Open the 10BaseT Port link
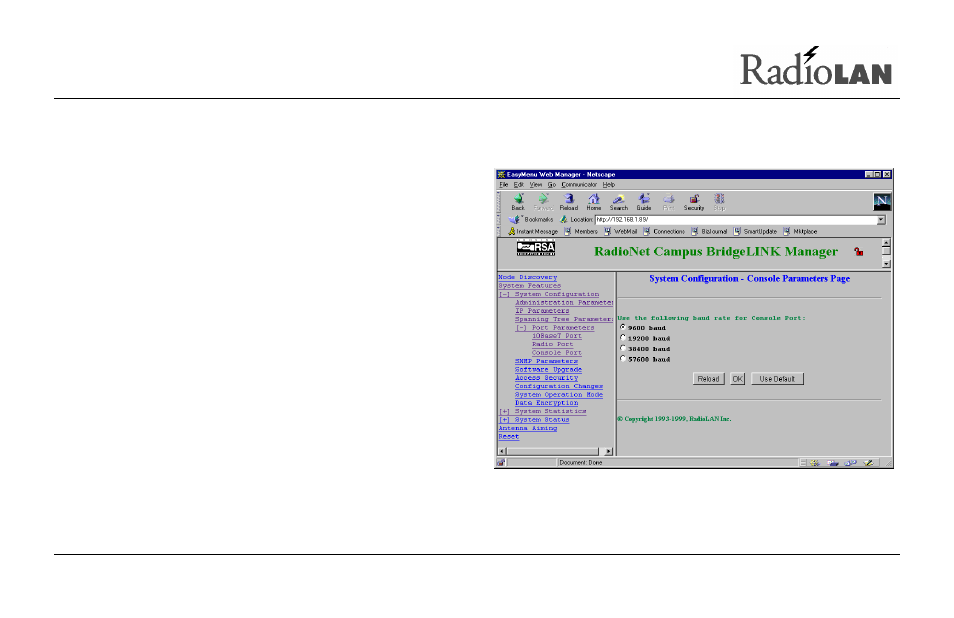The width and height of the screenshot is (954, 618). [557, 336]
